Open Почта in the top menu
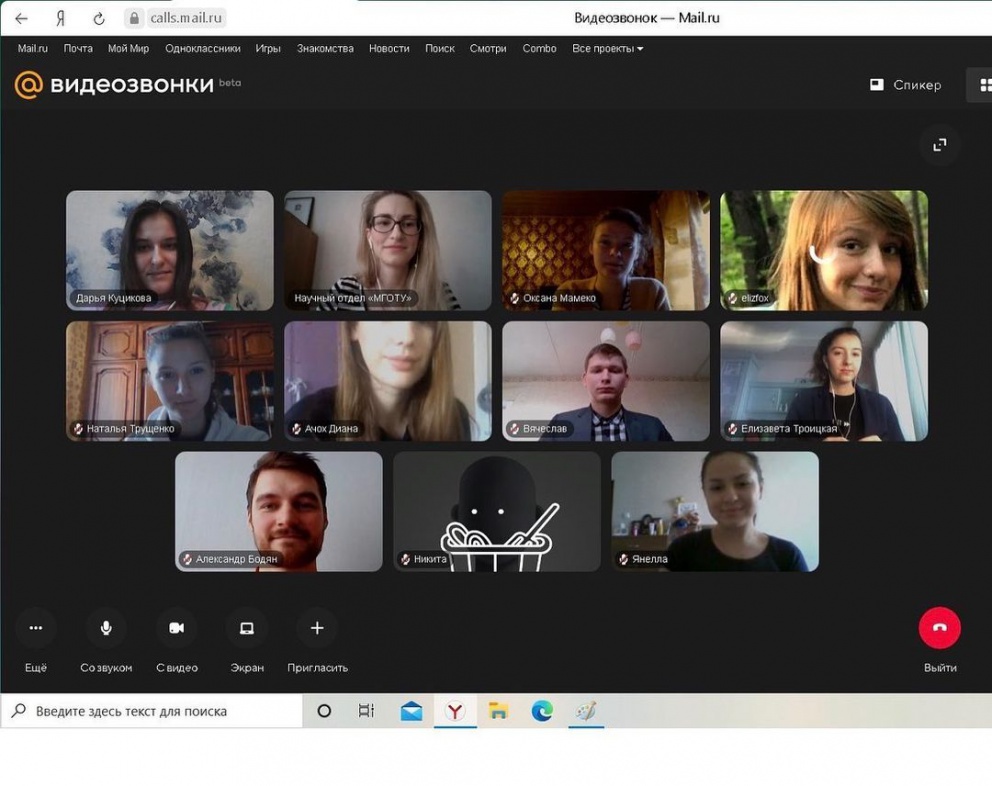992x786 pixels. point(78,48)
